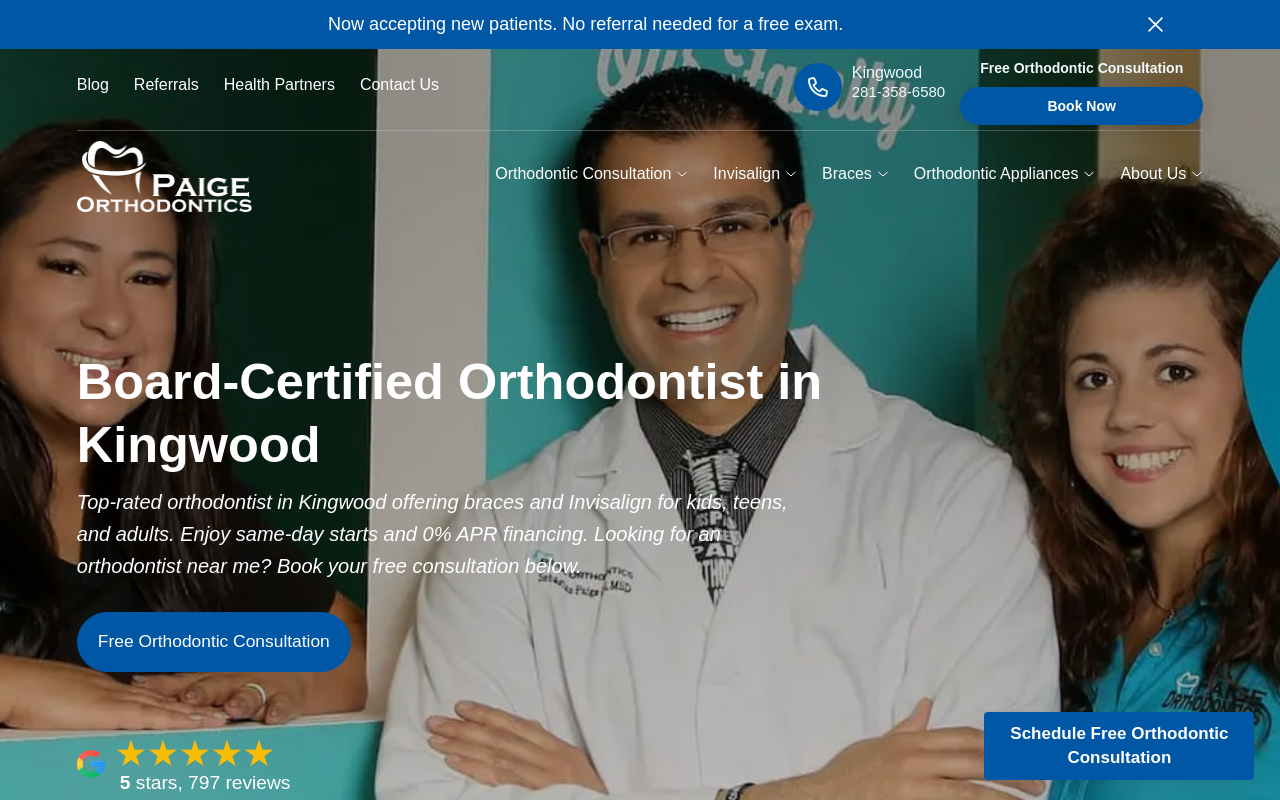Open the Orthodontic Appliances nav item
This screenshot has width=1280, height=800.
click(996, 174)
